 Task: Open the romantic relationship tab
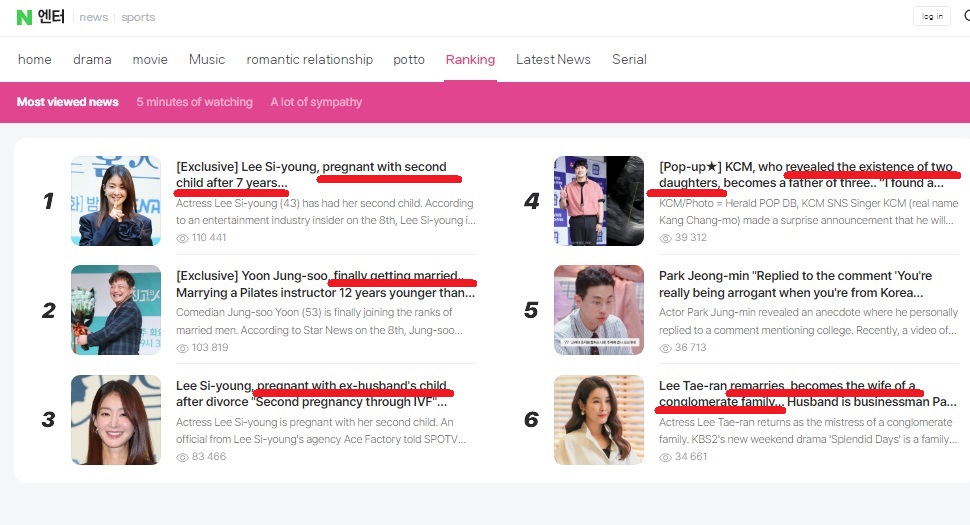coord(309,59)
